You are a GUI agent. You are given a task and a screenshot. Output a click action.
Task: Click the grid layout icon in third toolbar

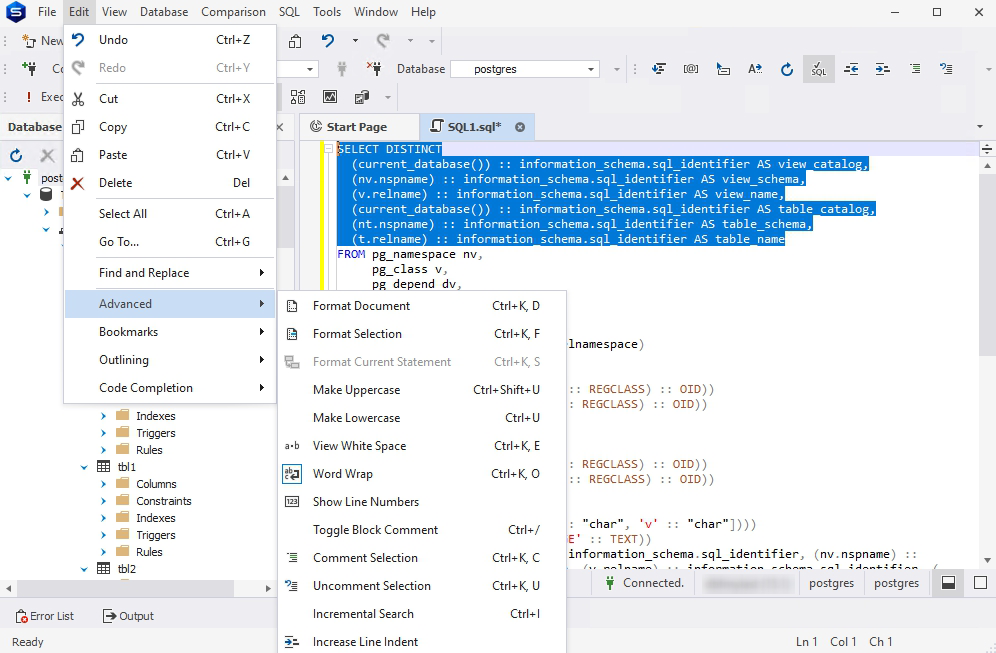(298, 97)
